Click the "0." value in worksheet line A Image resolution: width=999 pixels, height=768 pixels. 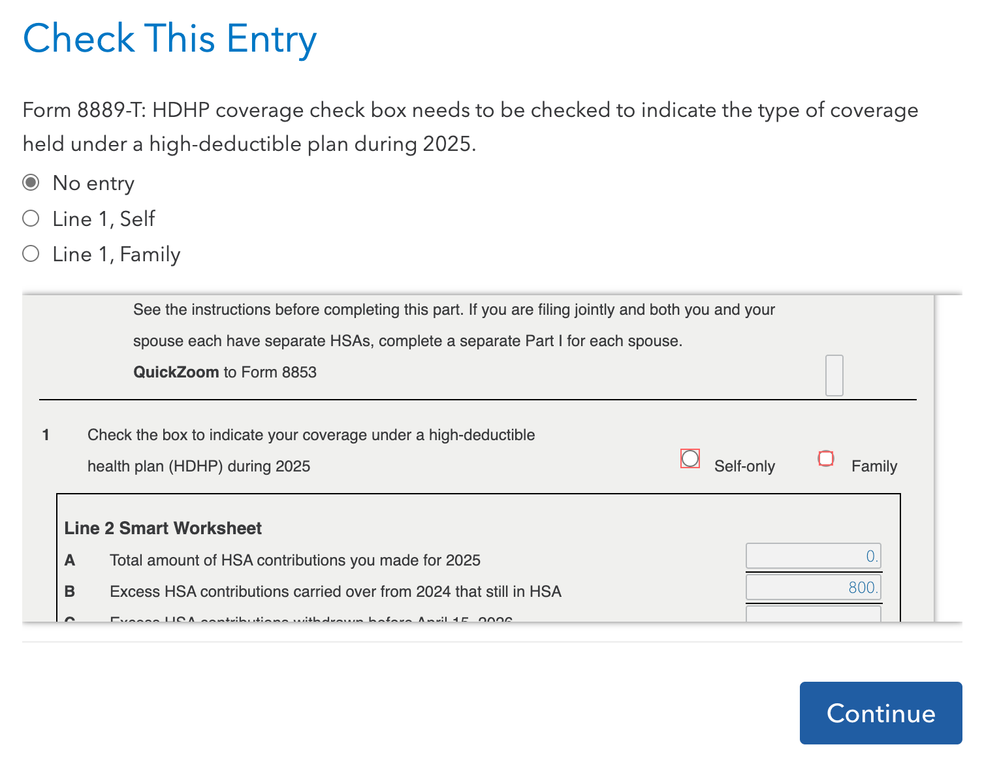click(872, 555)
